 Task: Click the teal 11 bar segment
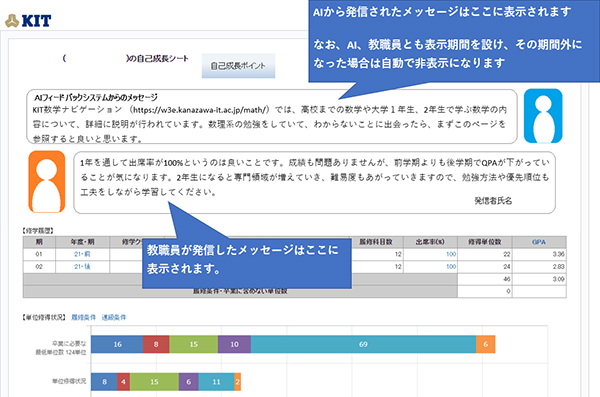(216, 382)
